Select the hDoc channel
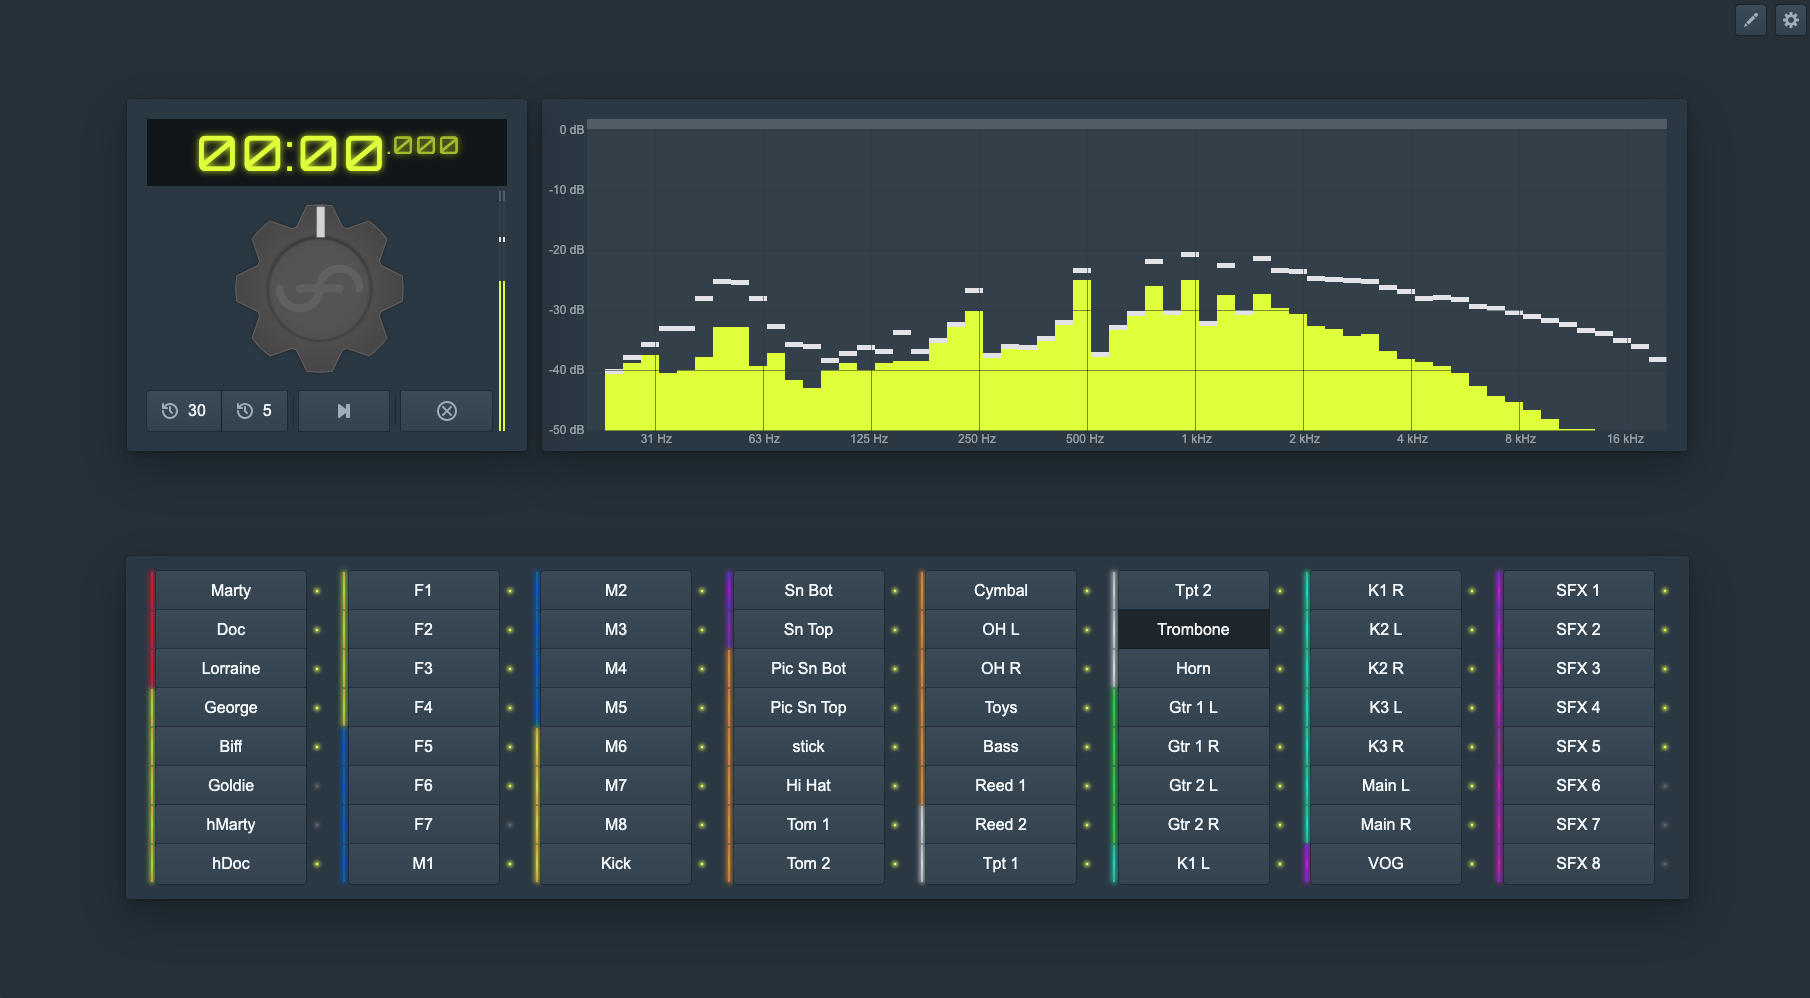Image resolution: width=1810 pixels, height=998 pixels. (231, 863)
